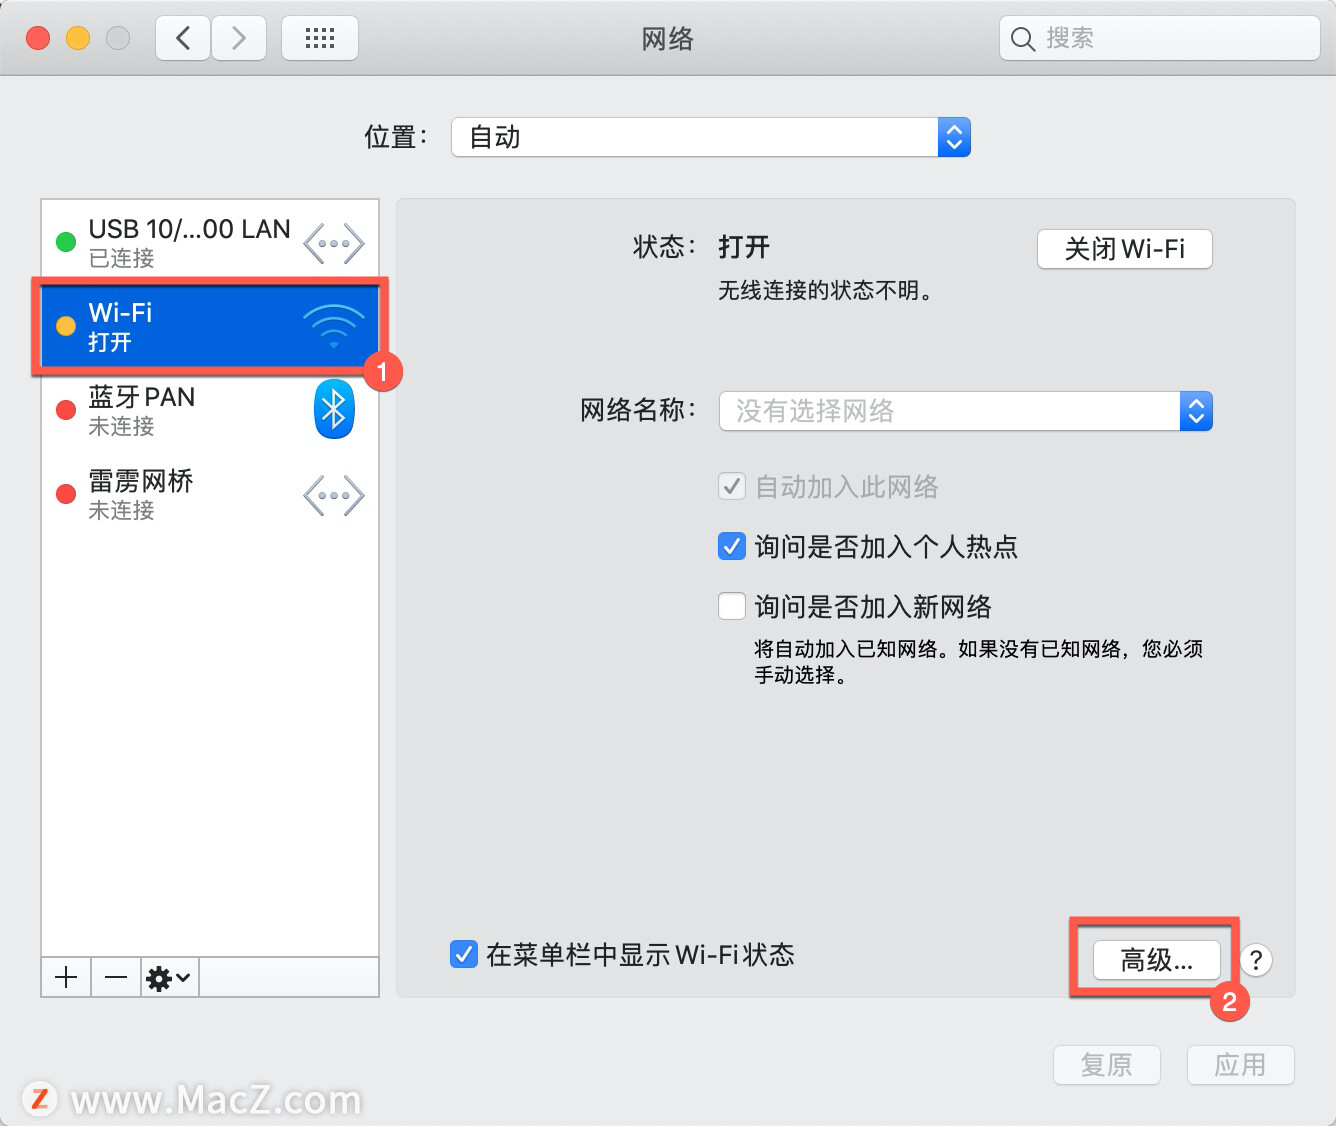Screen dimensions: 1336x1126
Task: Click the 关闭 Wi-Fi button
Action: tap(1124, 249)
